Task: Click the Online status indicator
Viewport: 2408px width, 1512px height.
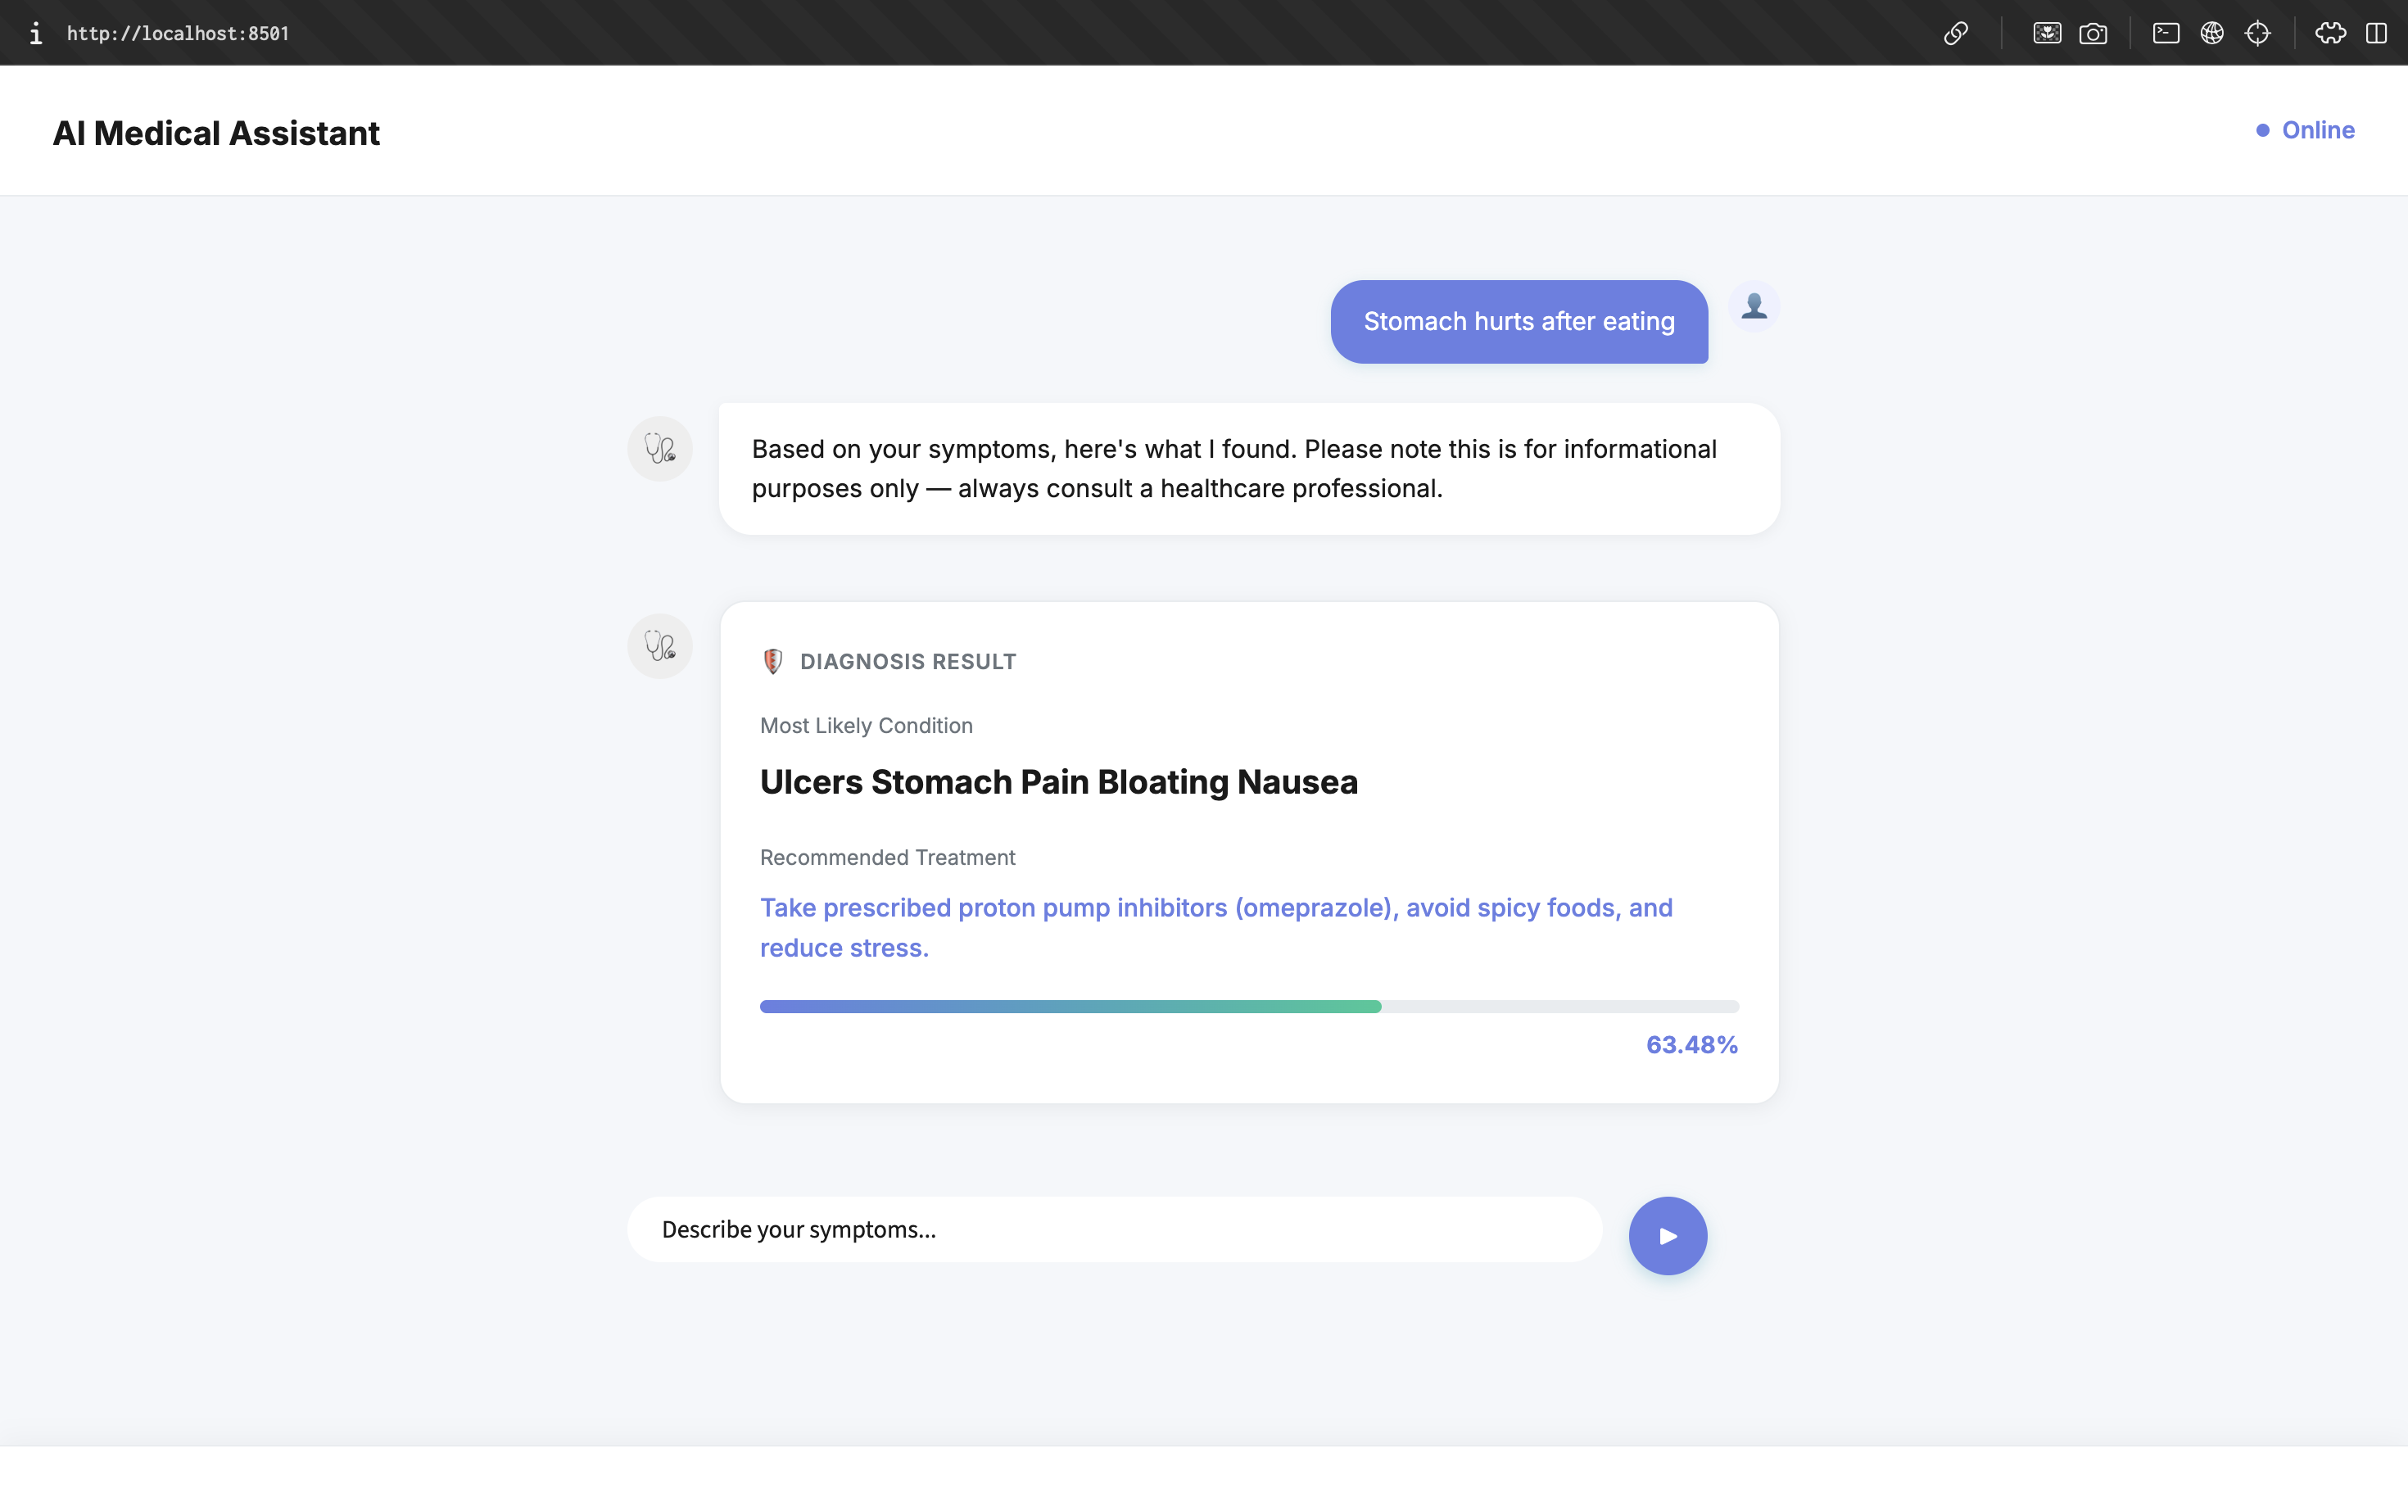Action: pos(2304,130)
